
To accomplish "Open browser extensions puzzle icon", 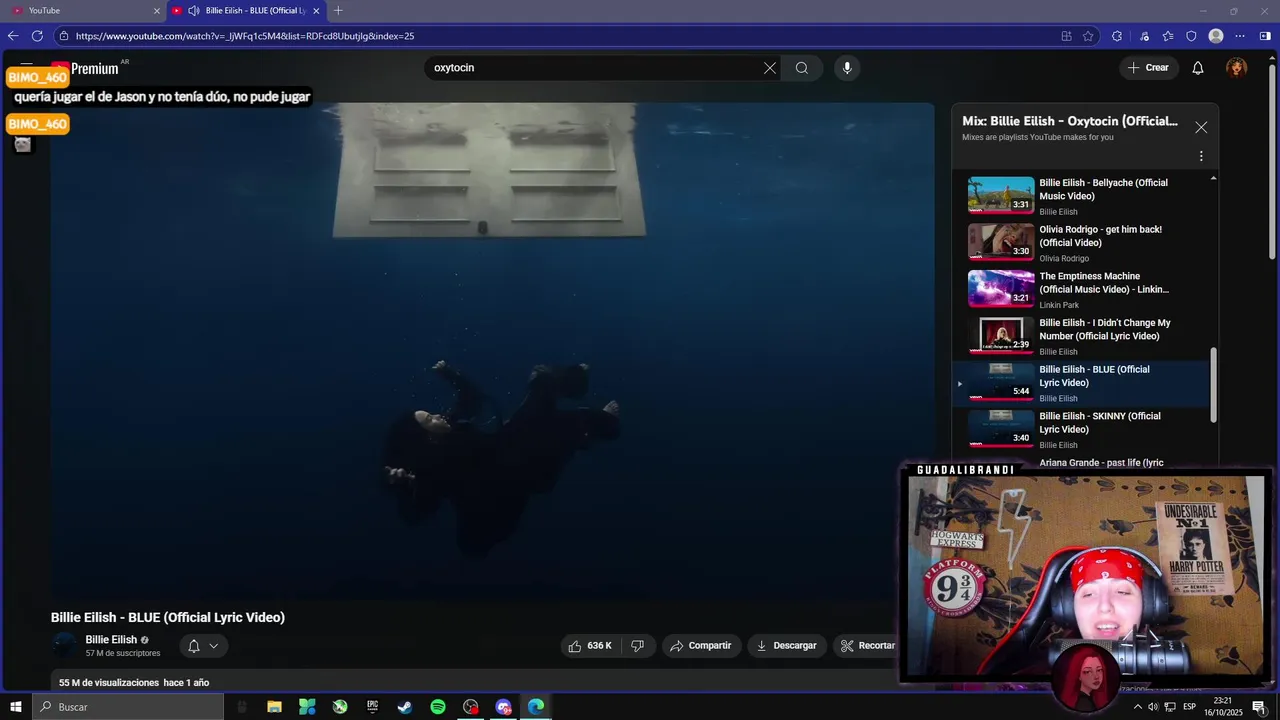I will 1117,36.
